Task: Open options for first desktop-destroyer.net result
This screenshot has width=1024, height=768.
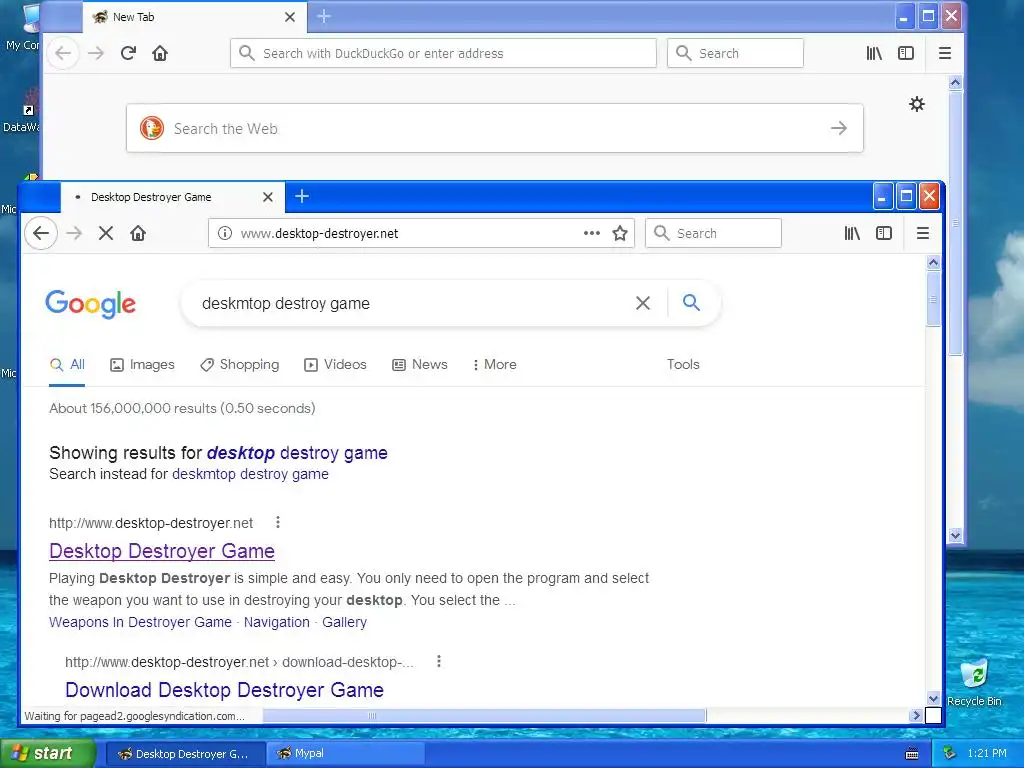Action: 278,522
